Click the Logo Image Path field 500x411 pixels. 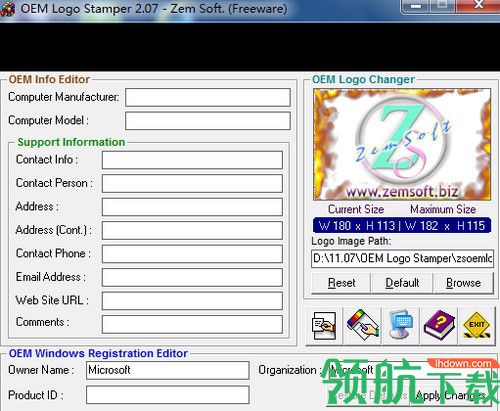point(402,258)
